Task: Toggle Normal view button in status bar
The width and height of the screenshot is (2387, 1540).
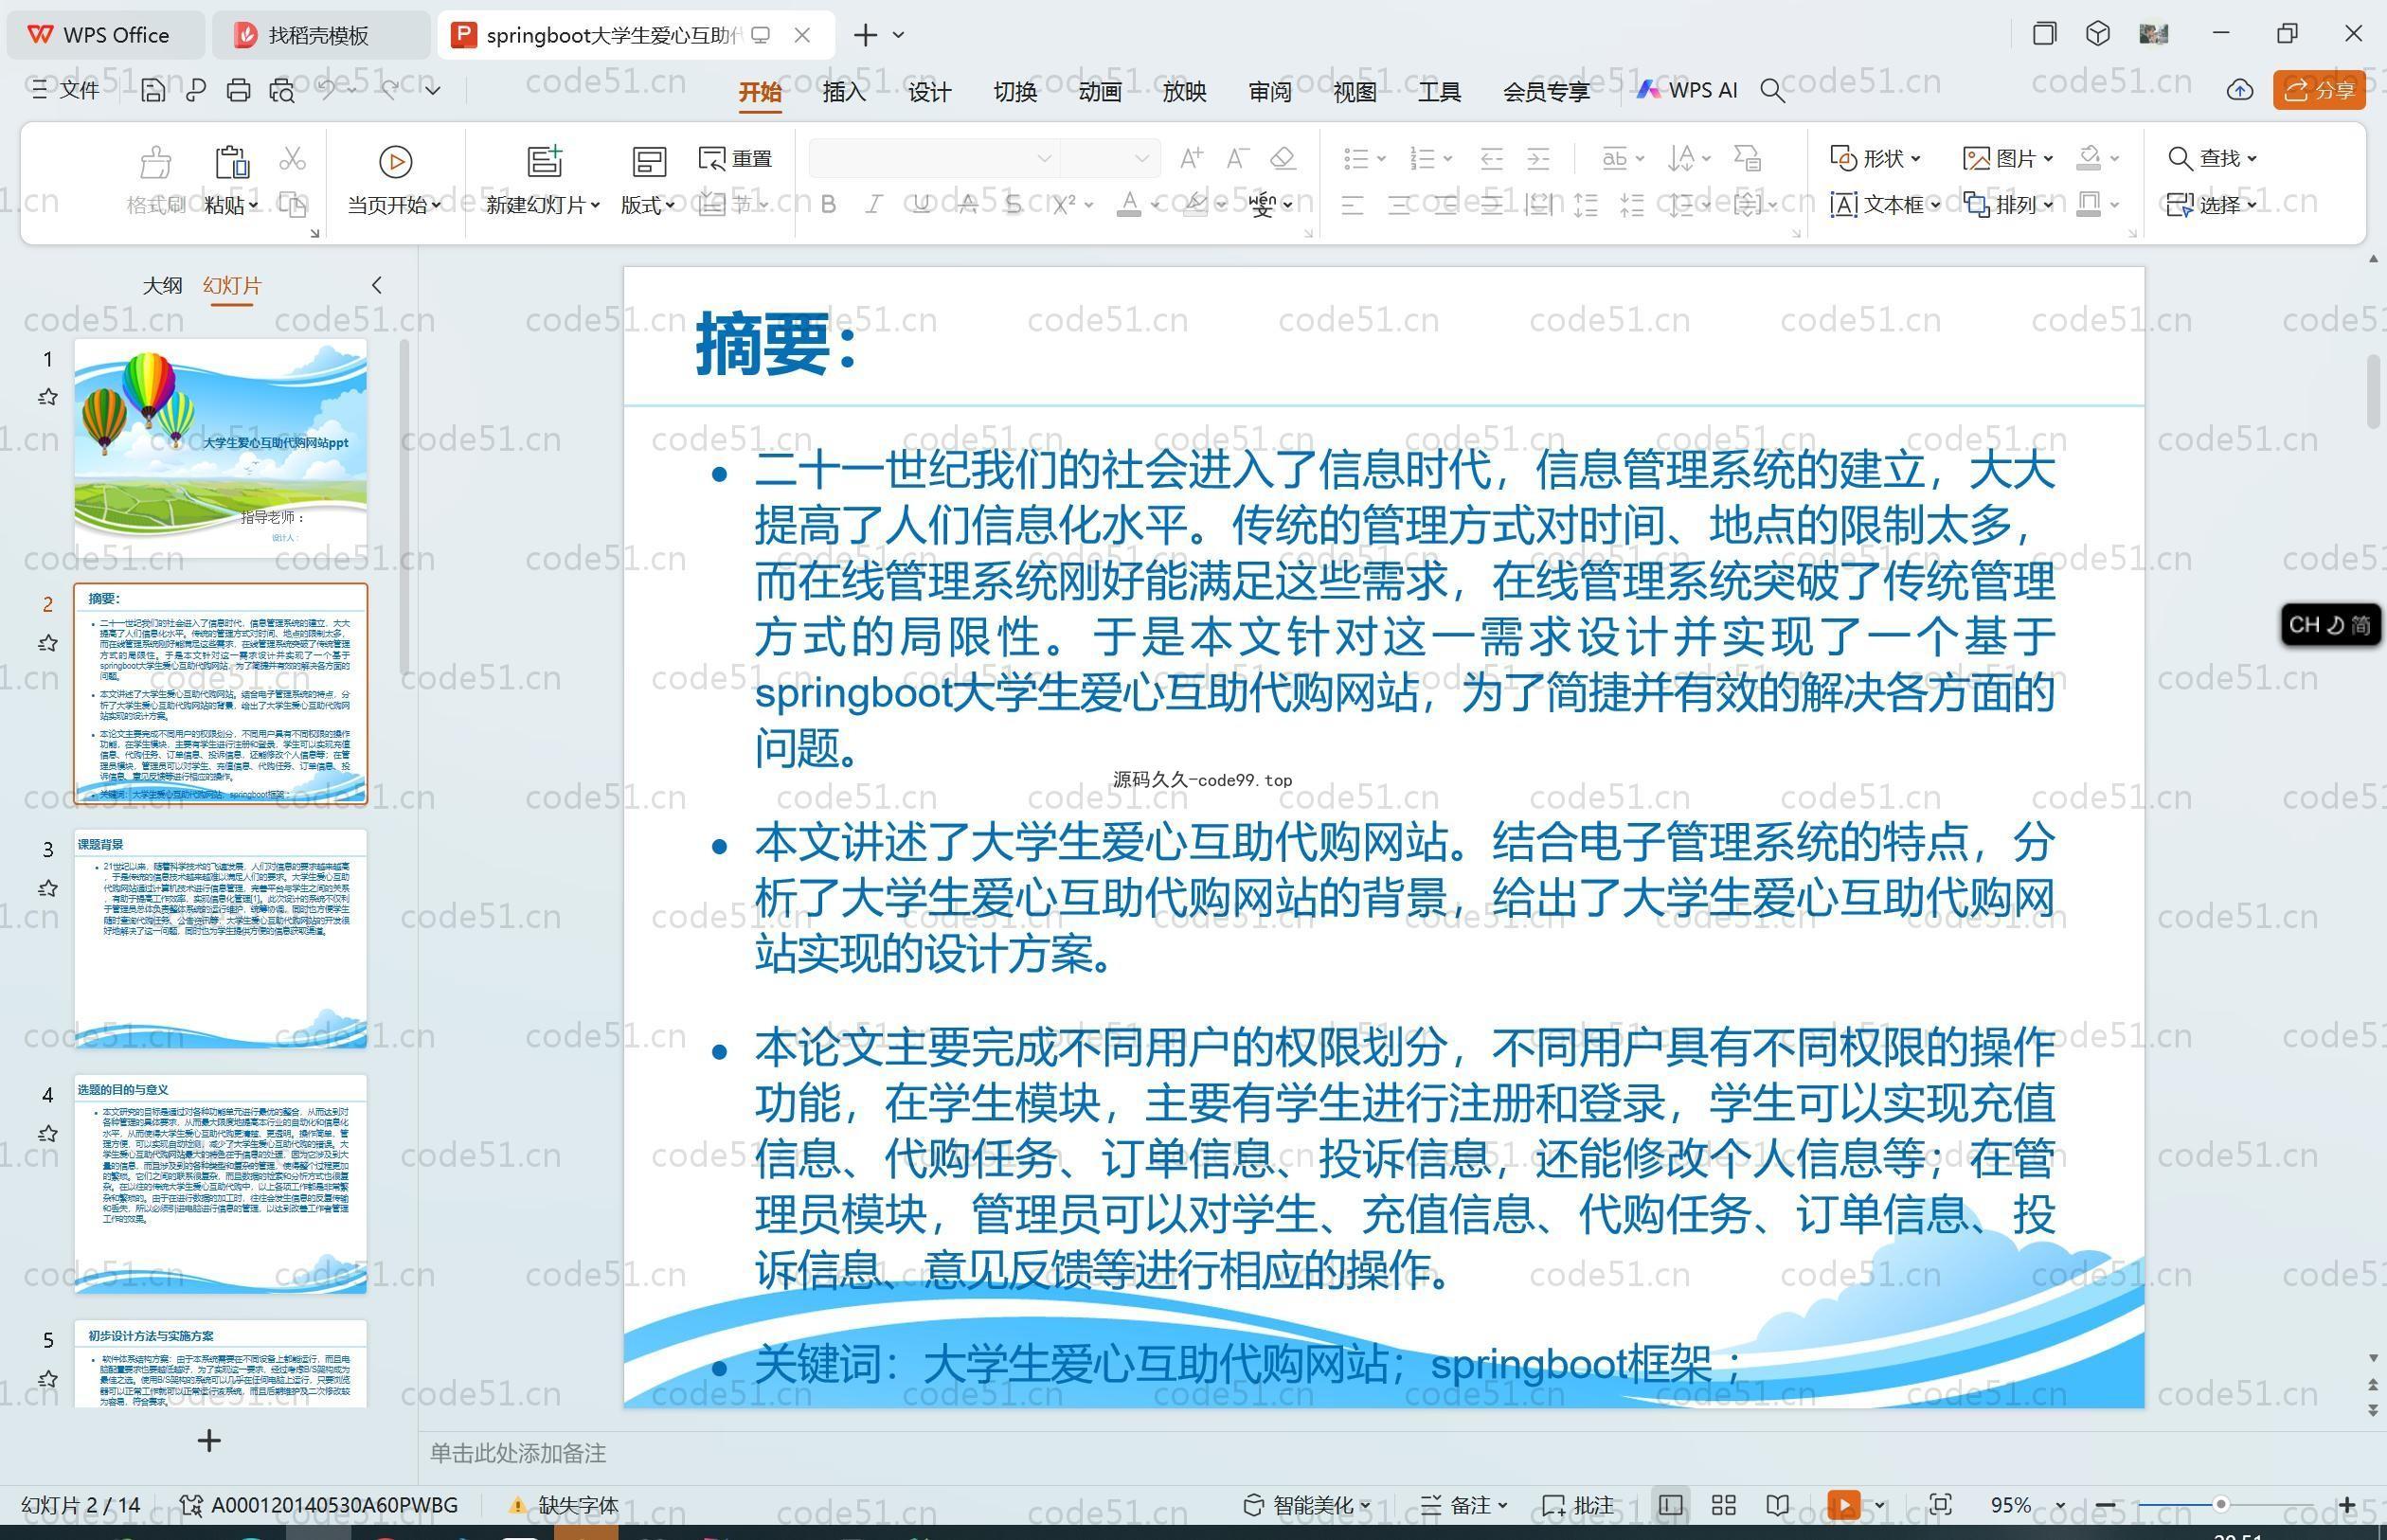Action: point(1670,1505)
